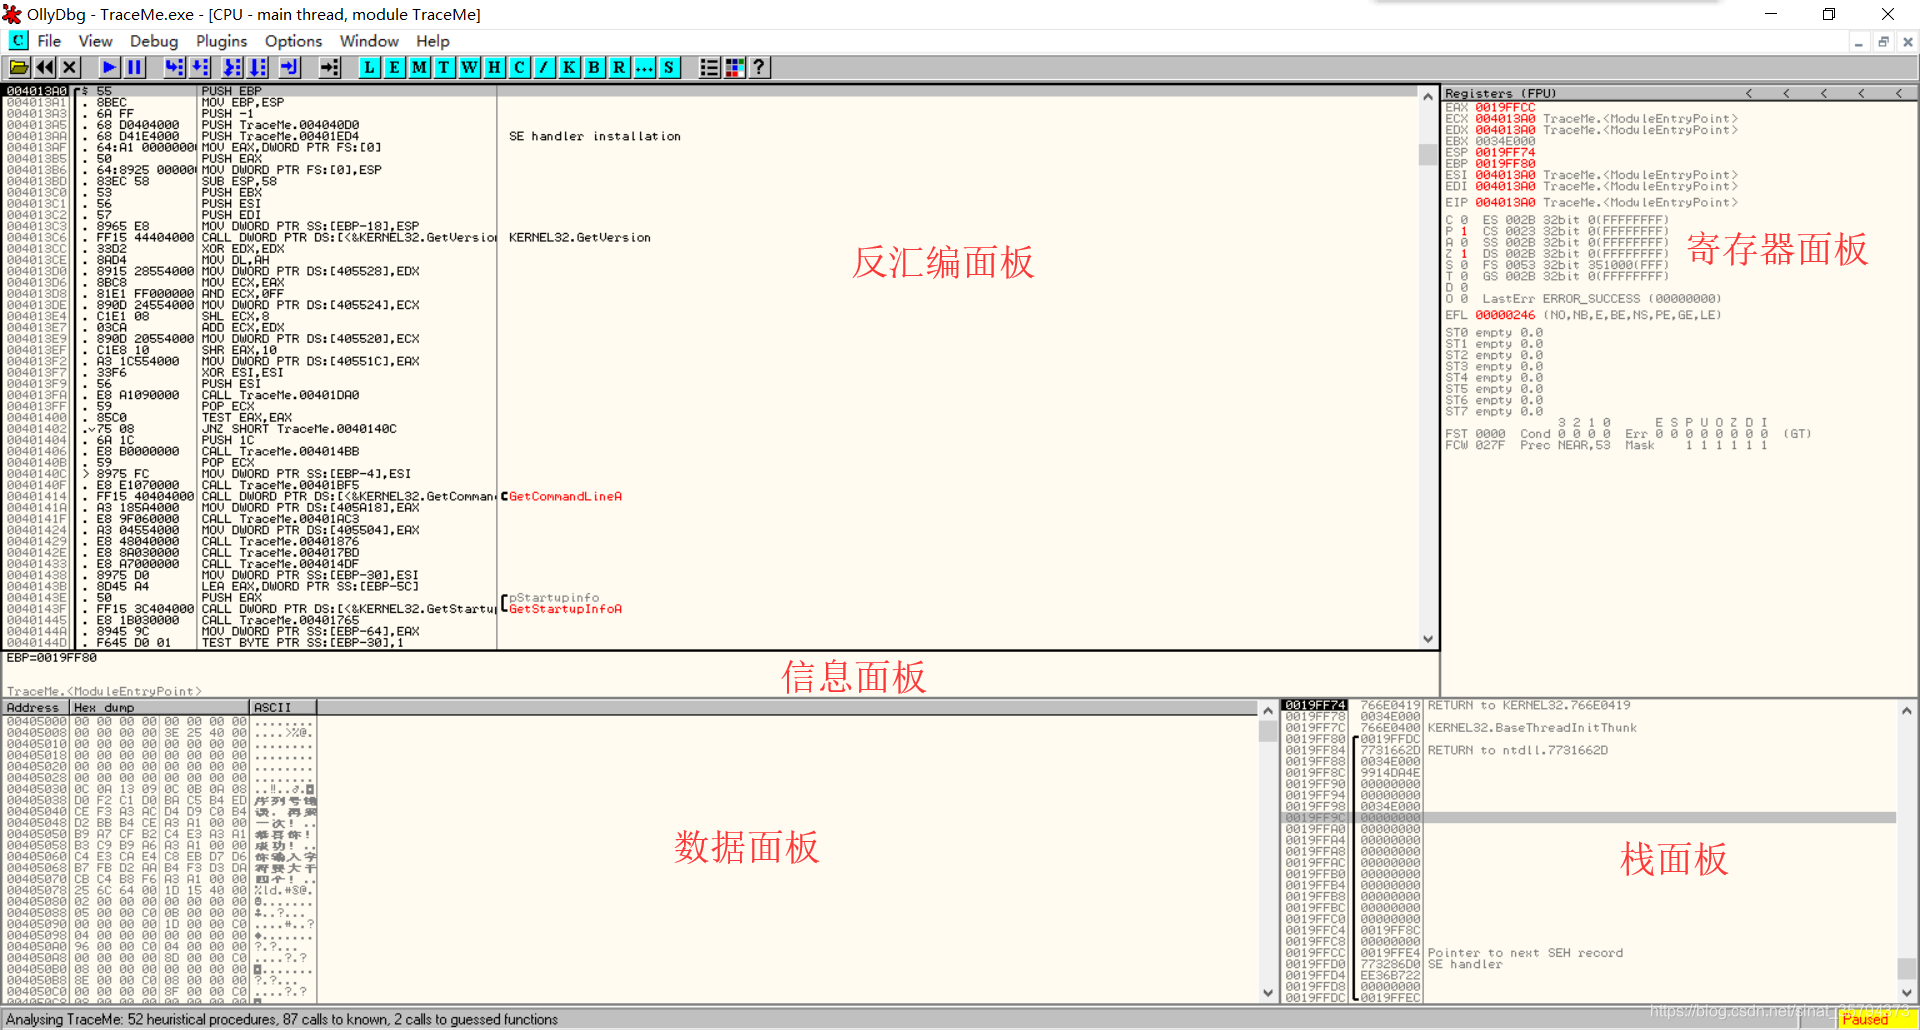Toggle the P flag value

coord(1464,231)
